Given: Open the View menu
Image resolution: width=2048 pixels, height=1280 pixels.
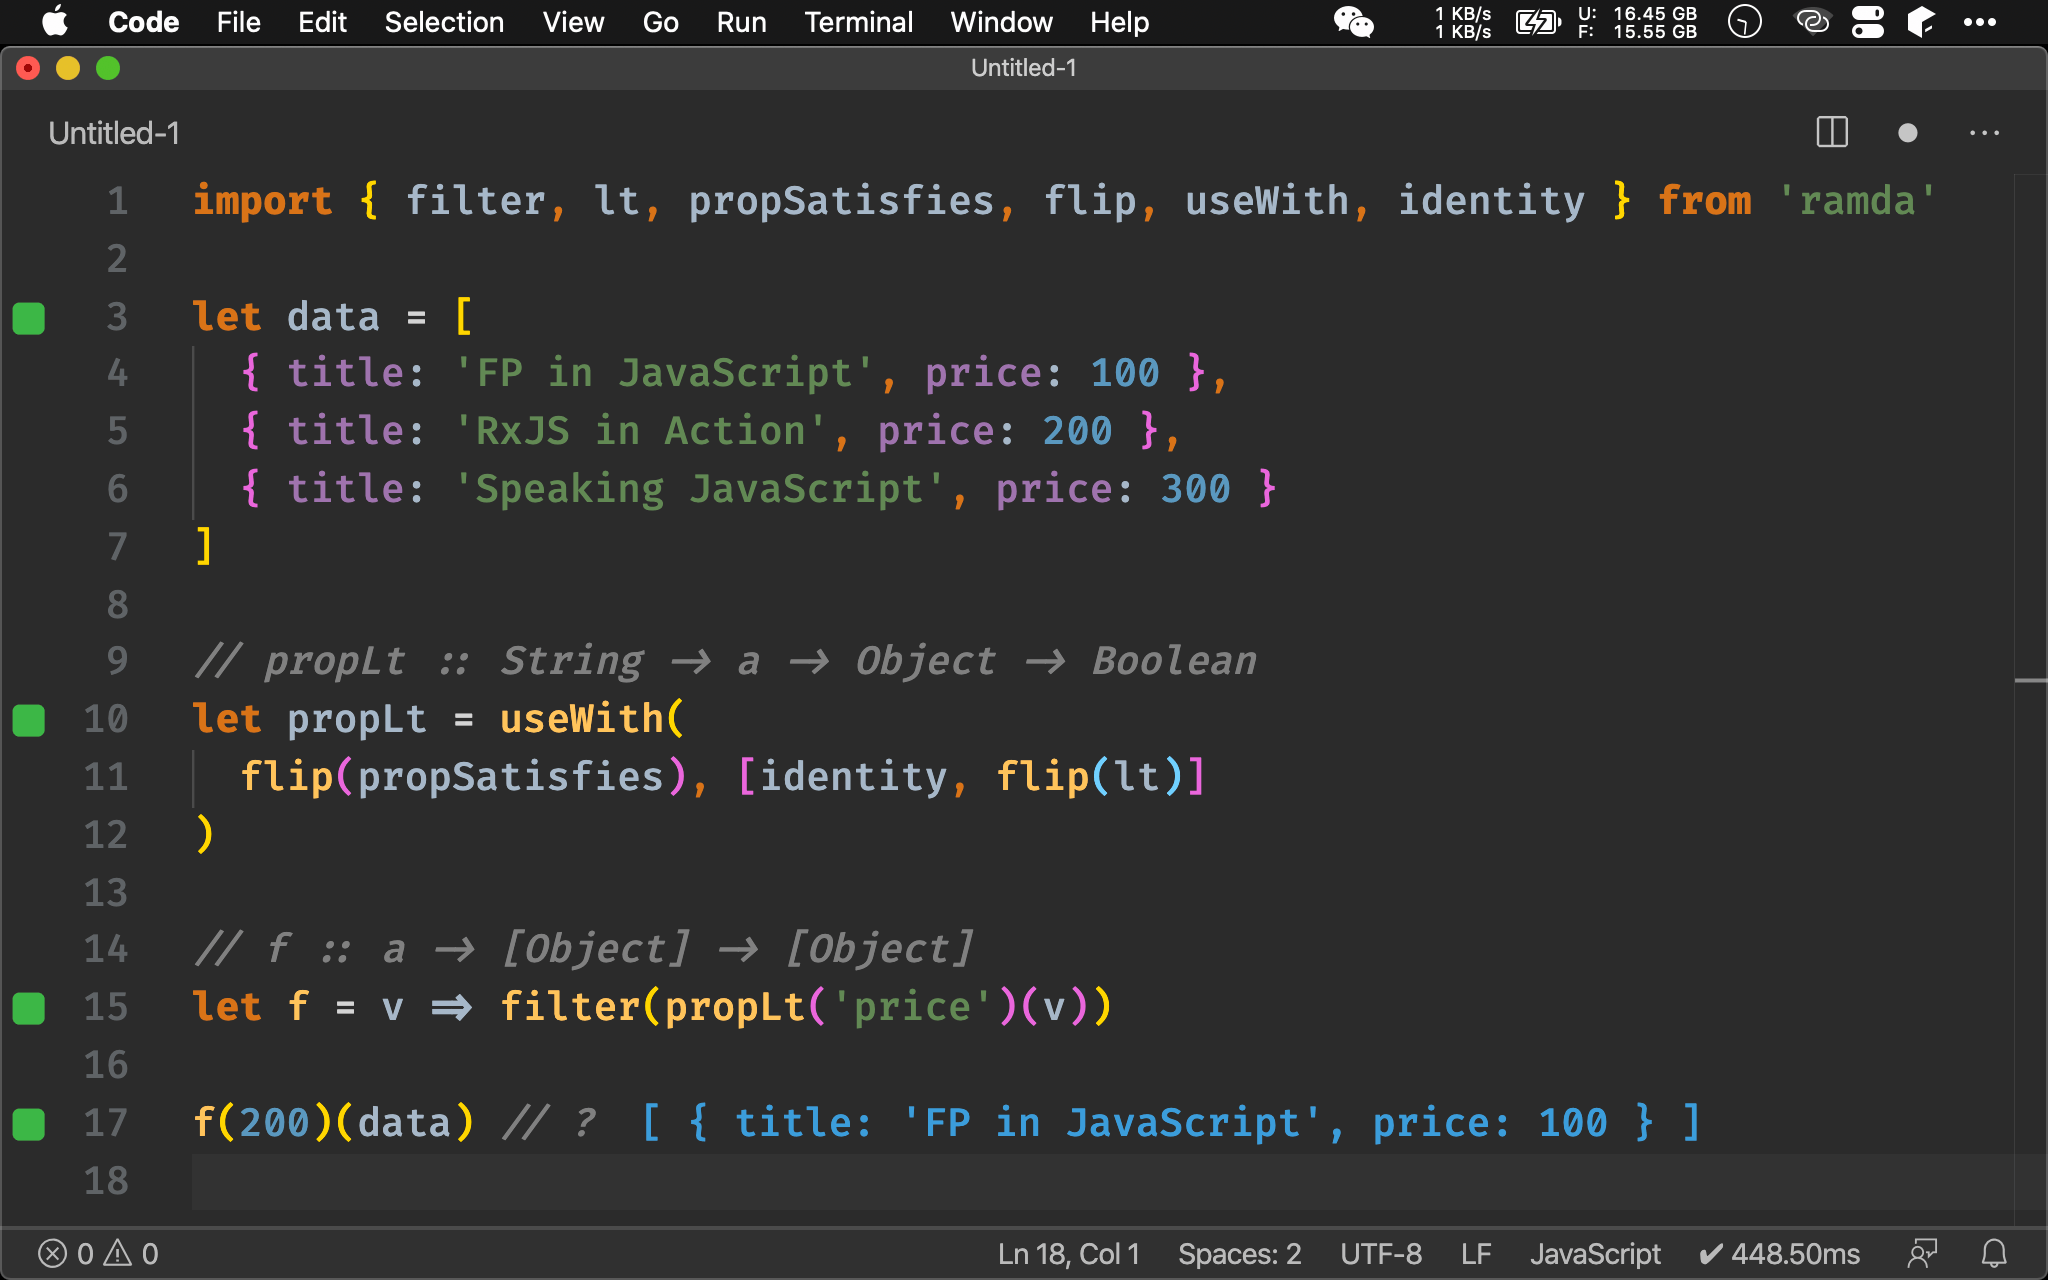Looking at the screenshot, I should (573, 22).
